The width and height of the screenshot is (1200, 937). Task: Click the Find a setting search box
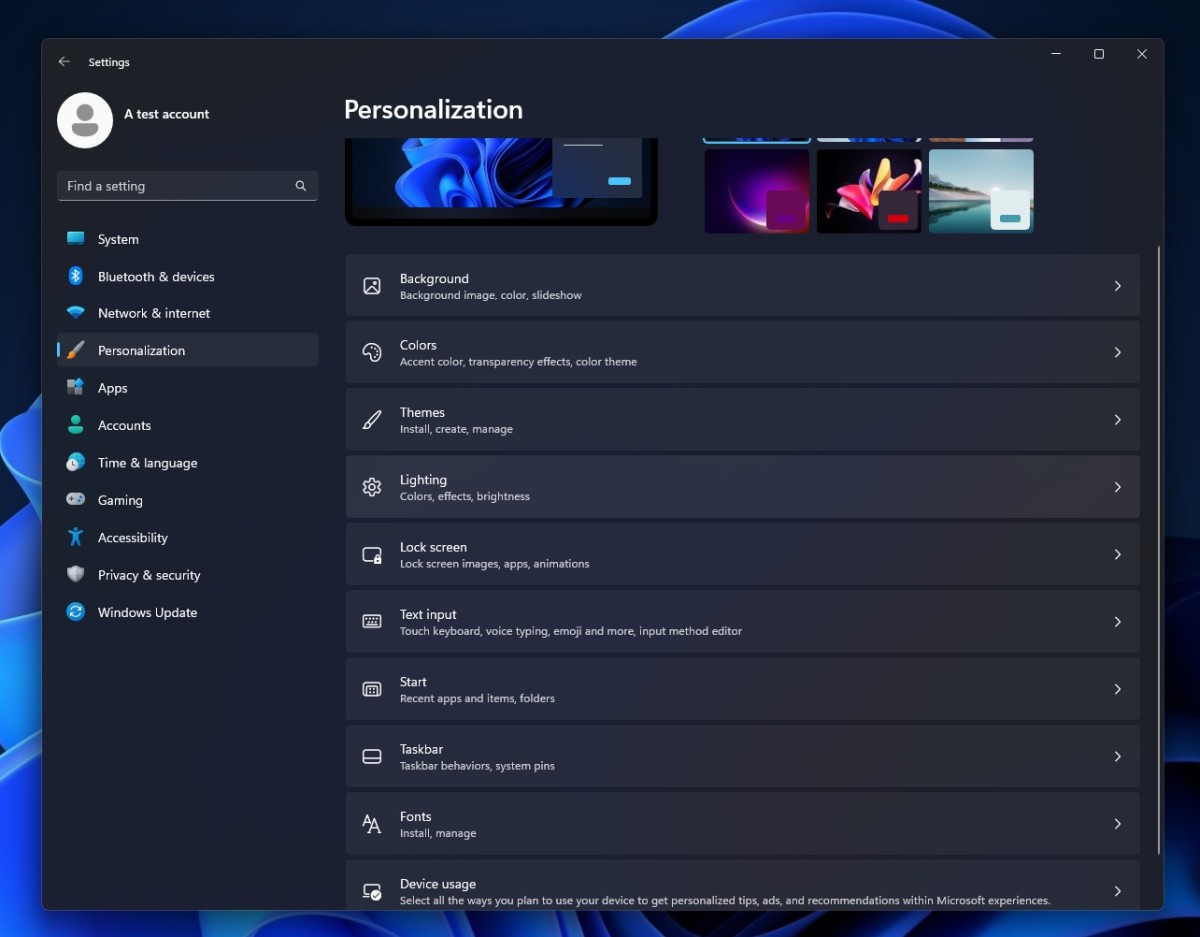coord(187,186)
